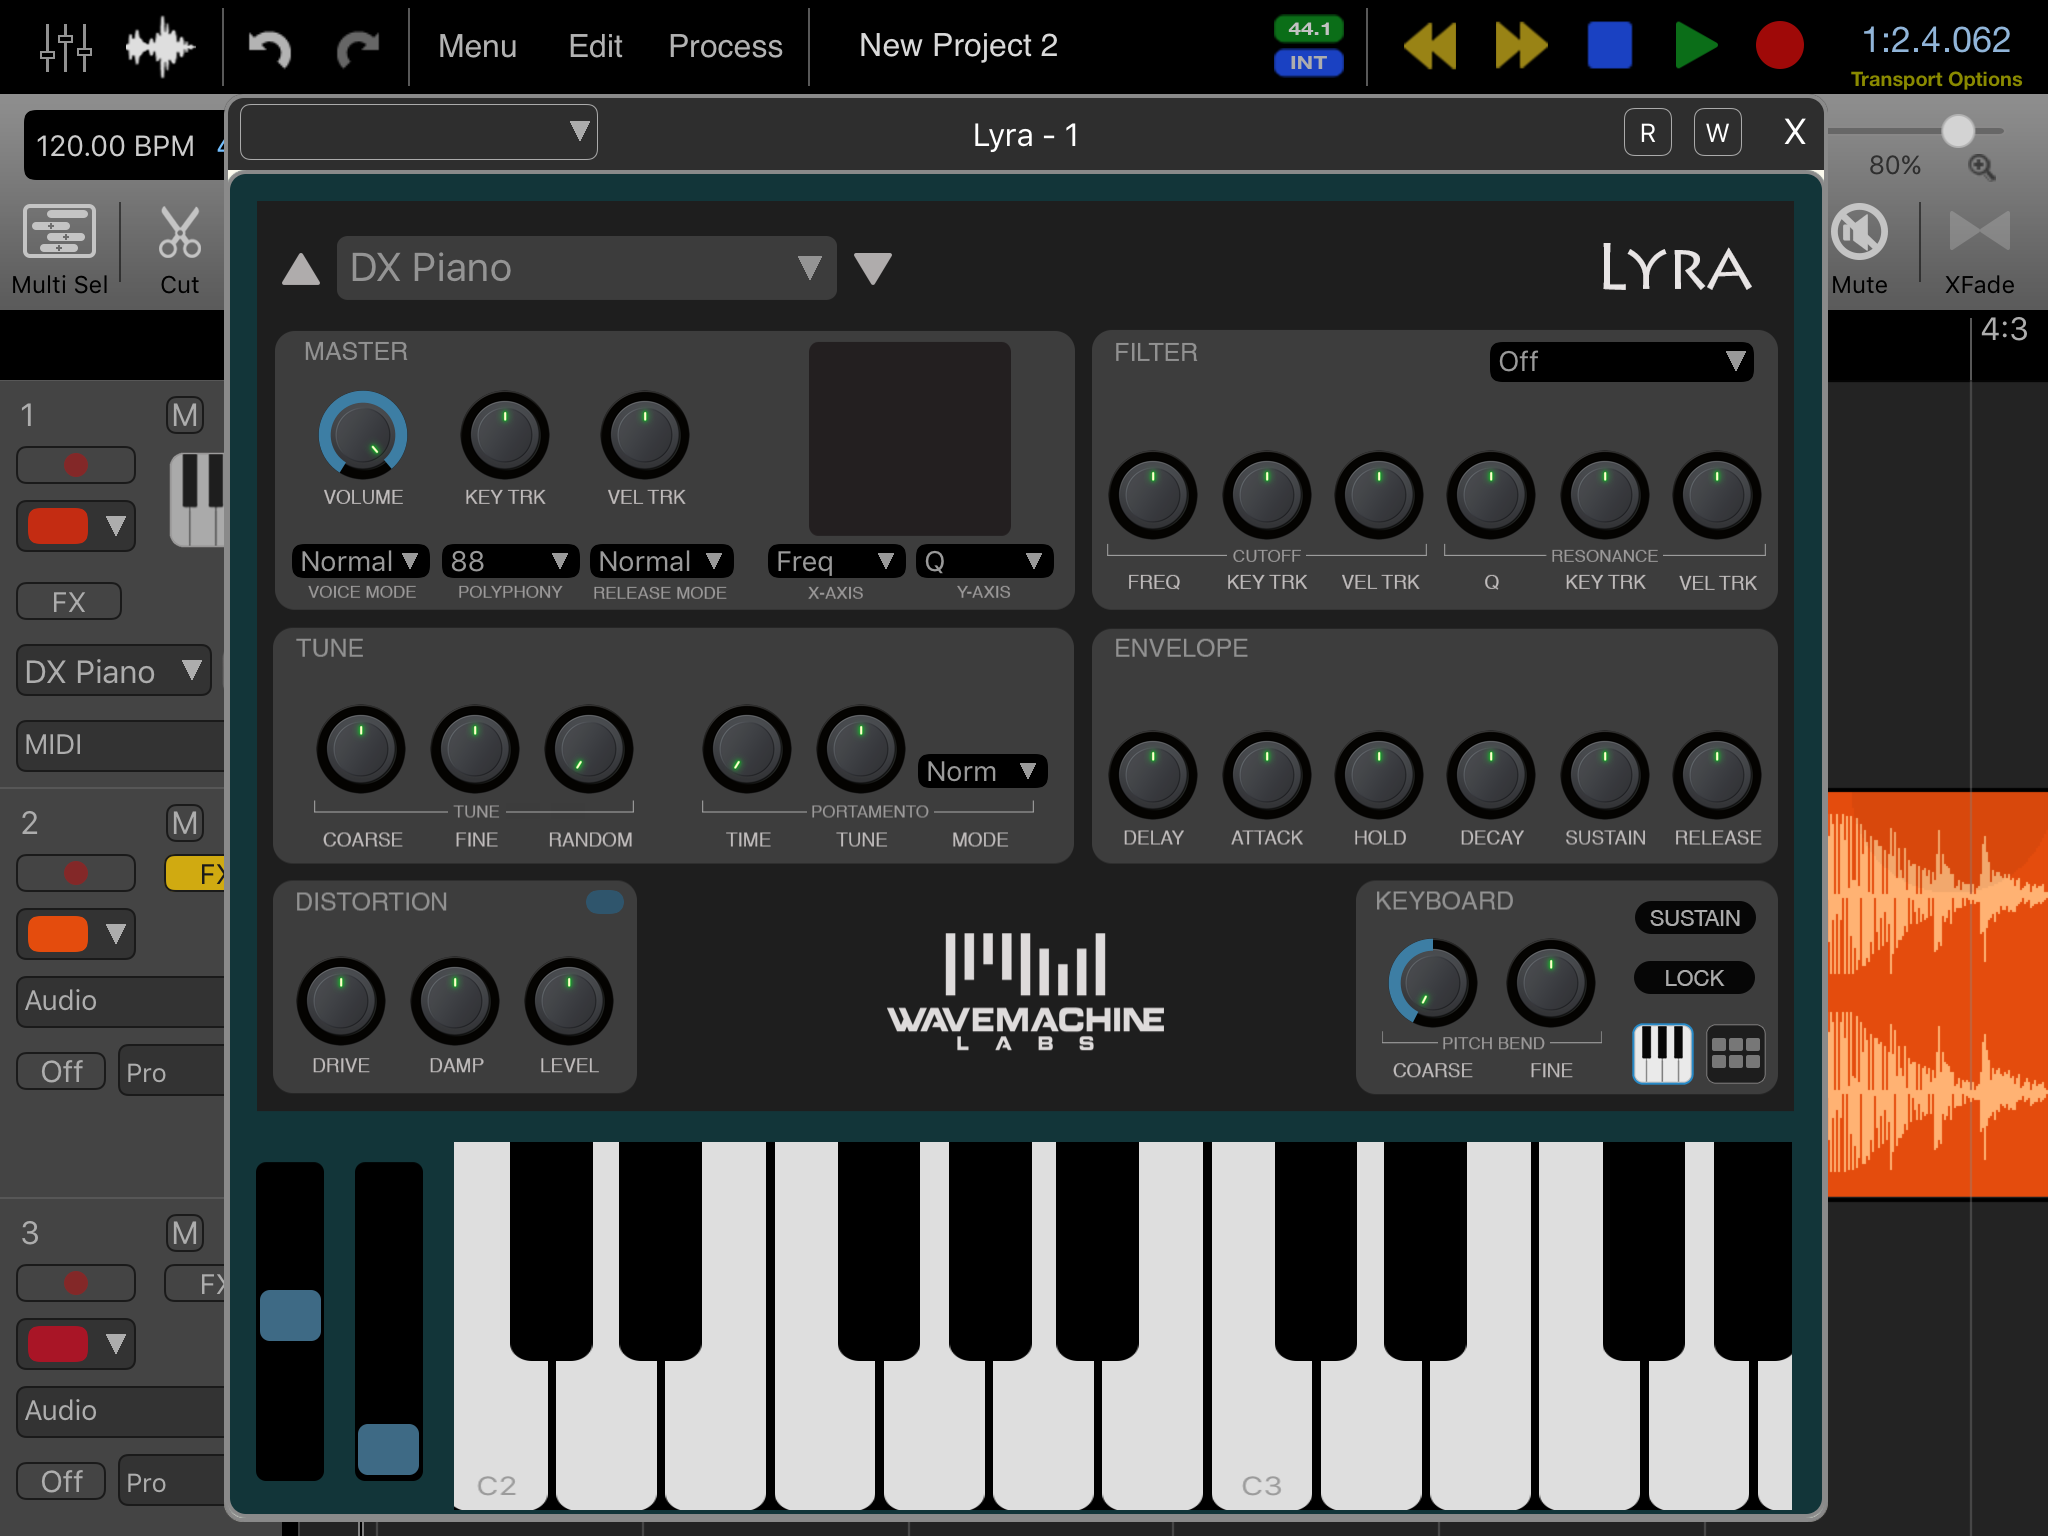Adjust the pitch bend COARSE knob
The height and width of the screenshot is (1536, 2048).
pyautogui.click(x=1432, y=982)
